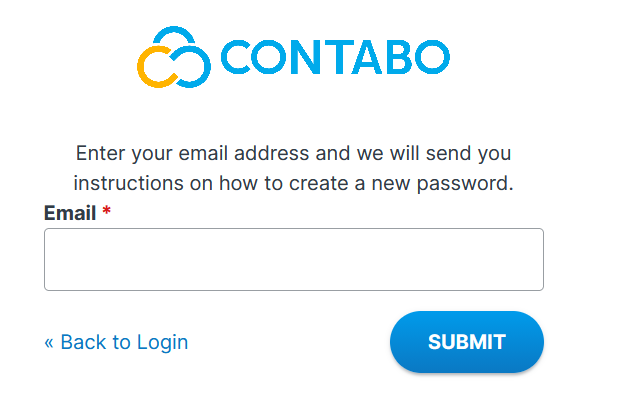Click inside the empty email text box
Screen dimensions: 623x405
[293, 260]
